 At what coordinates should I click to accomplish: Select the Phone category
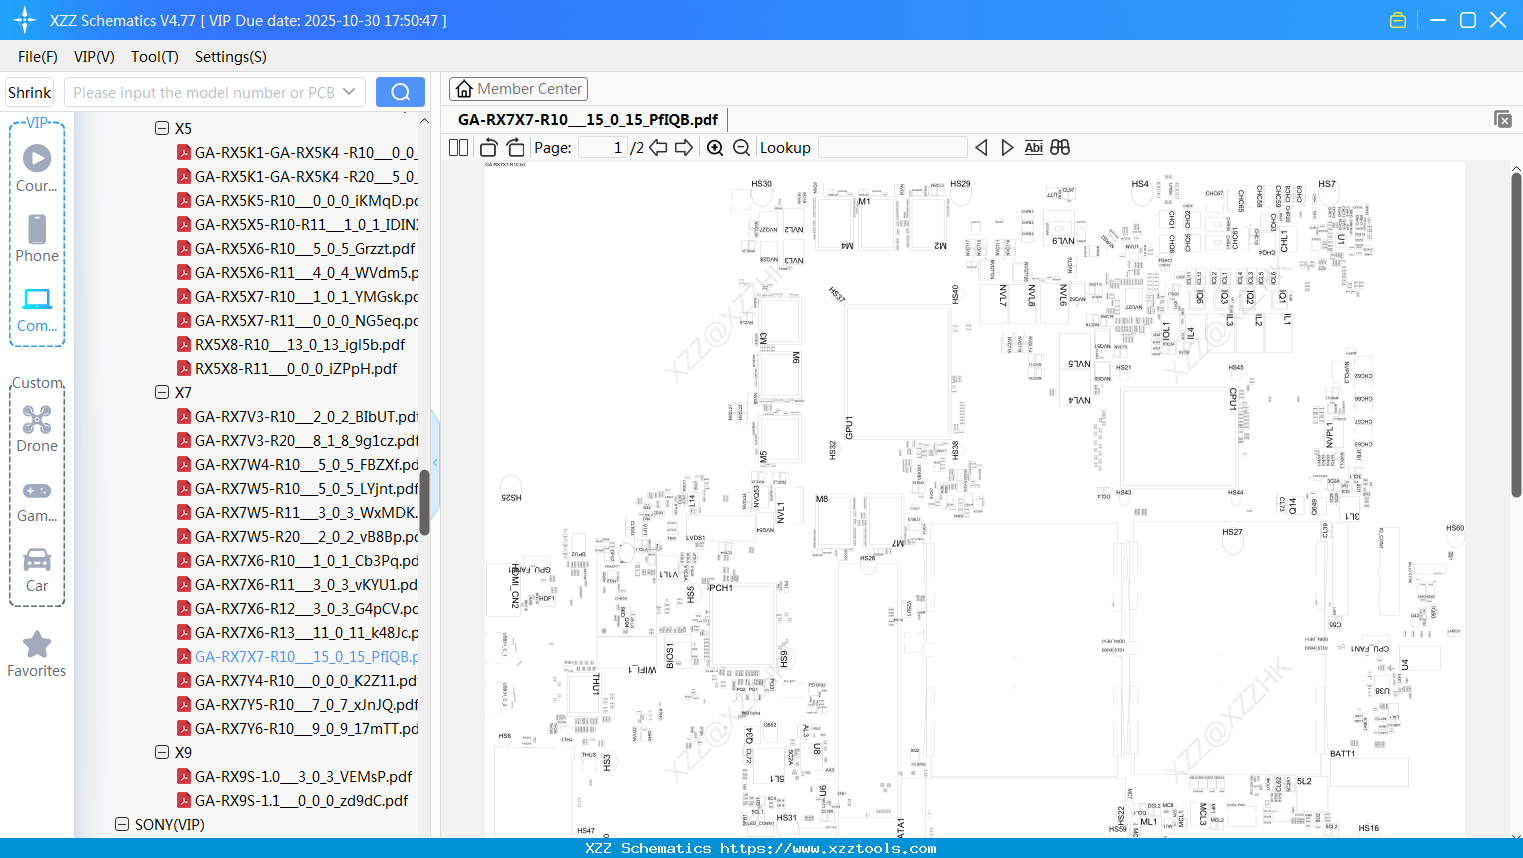[x=37, y=238]
